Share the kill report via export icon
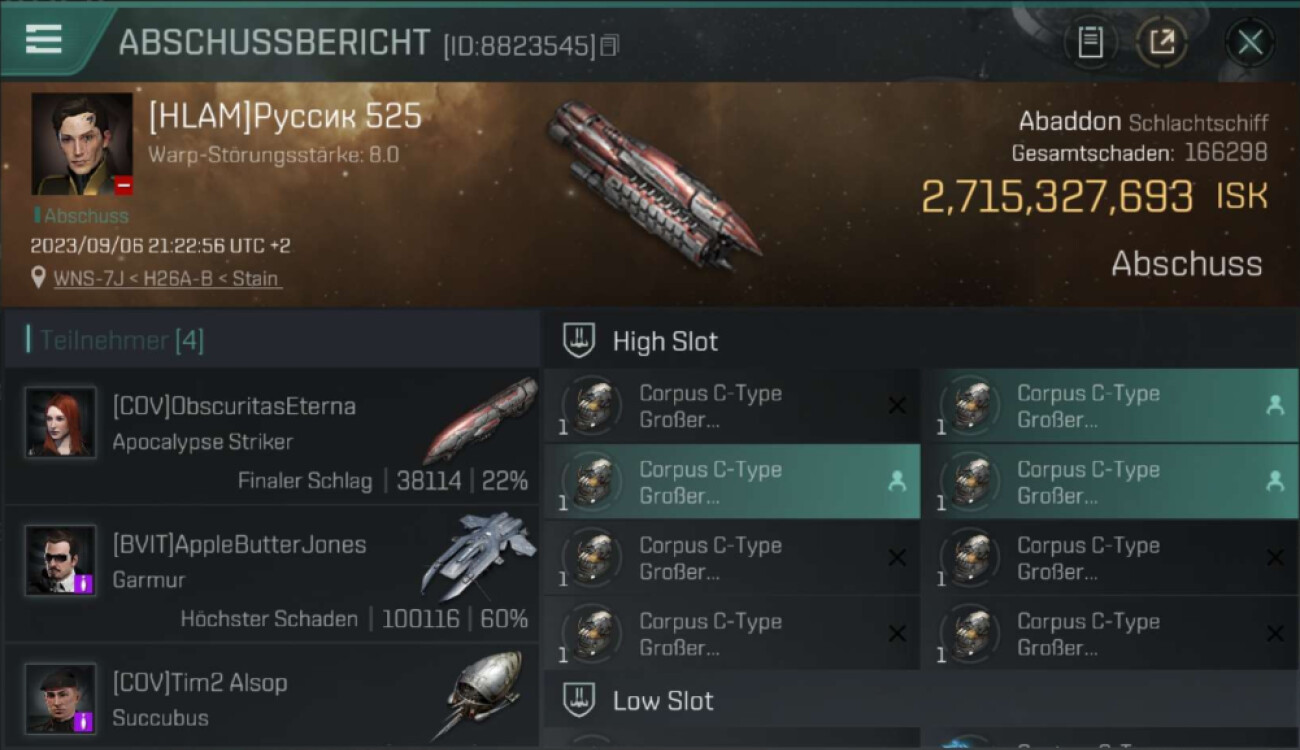 pos(1162,42)
